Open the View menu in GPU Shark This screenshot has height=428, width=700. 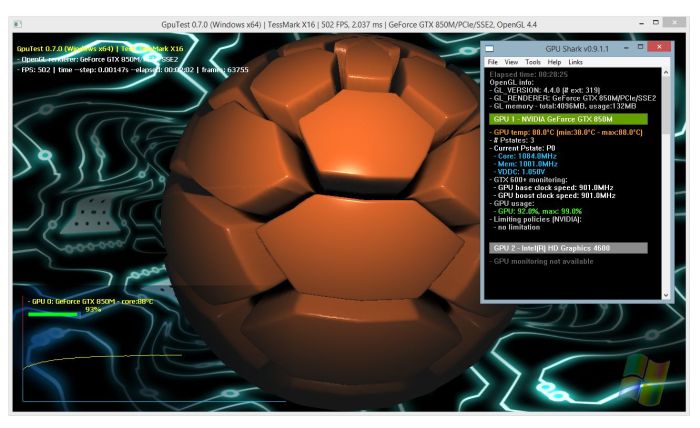511,62
